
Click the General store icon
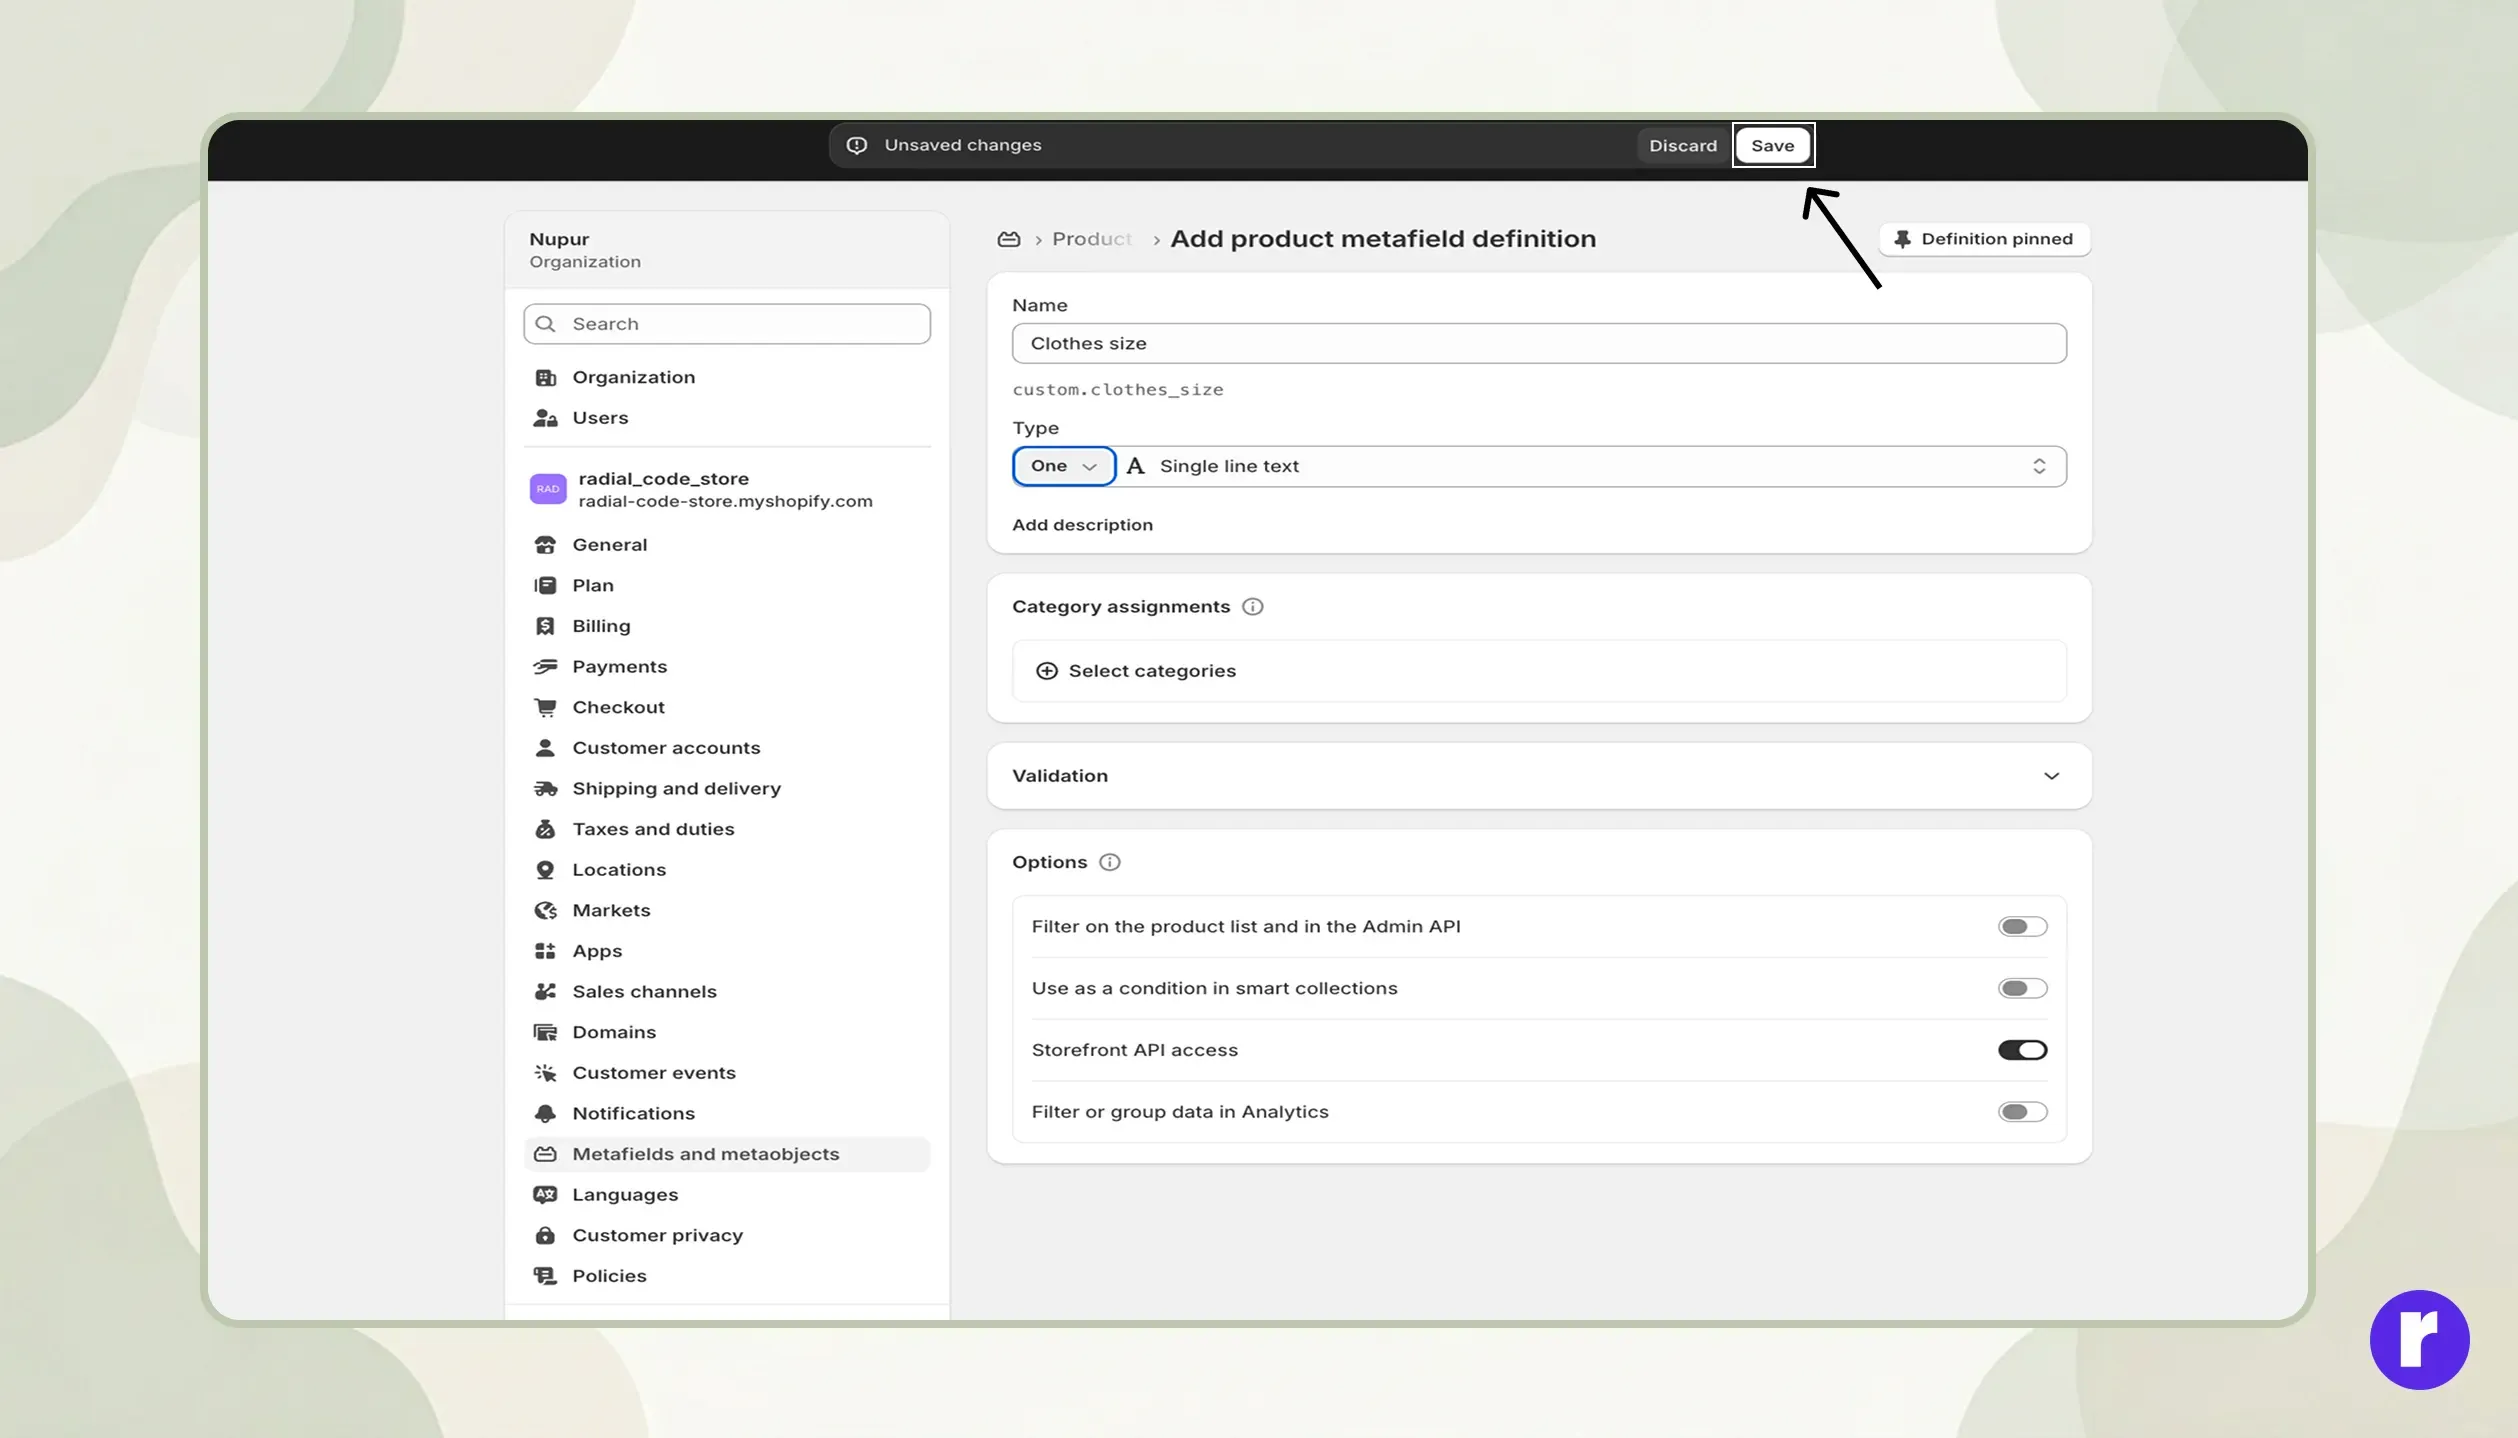click(x=545, y=545)
